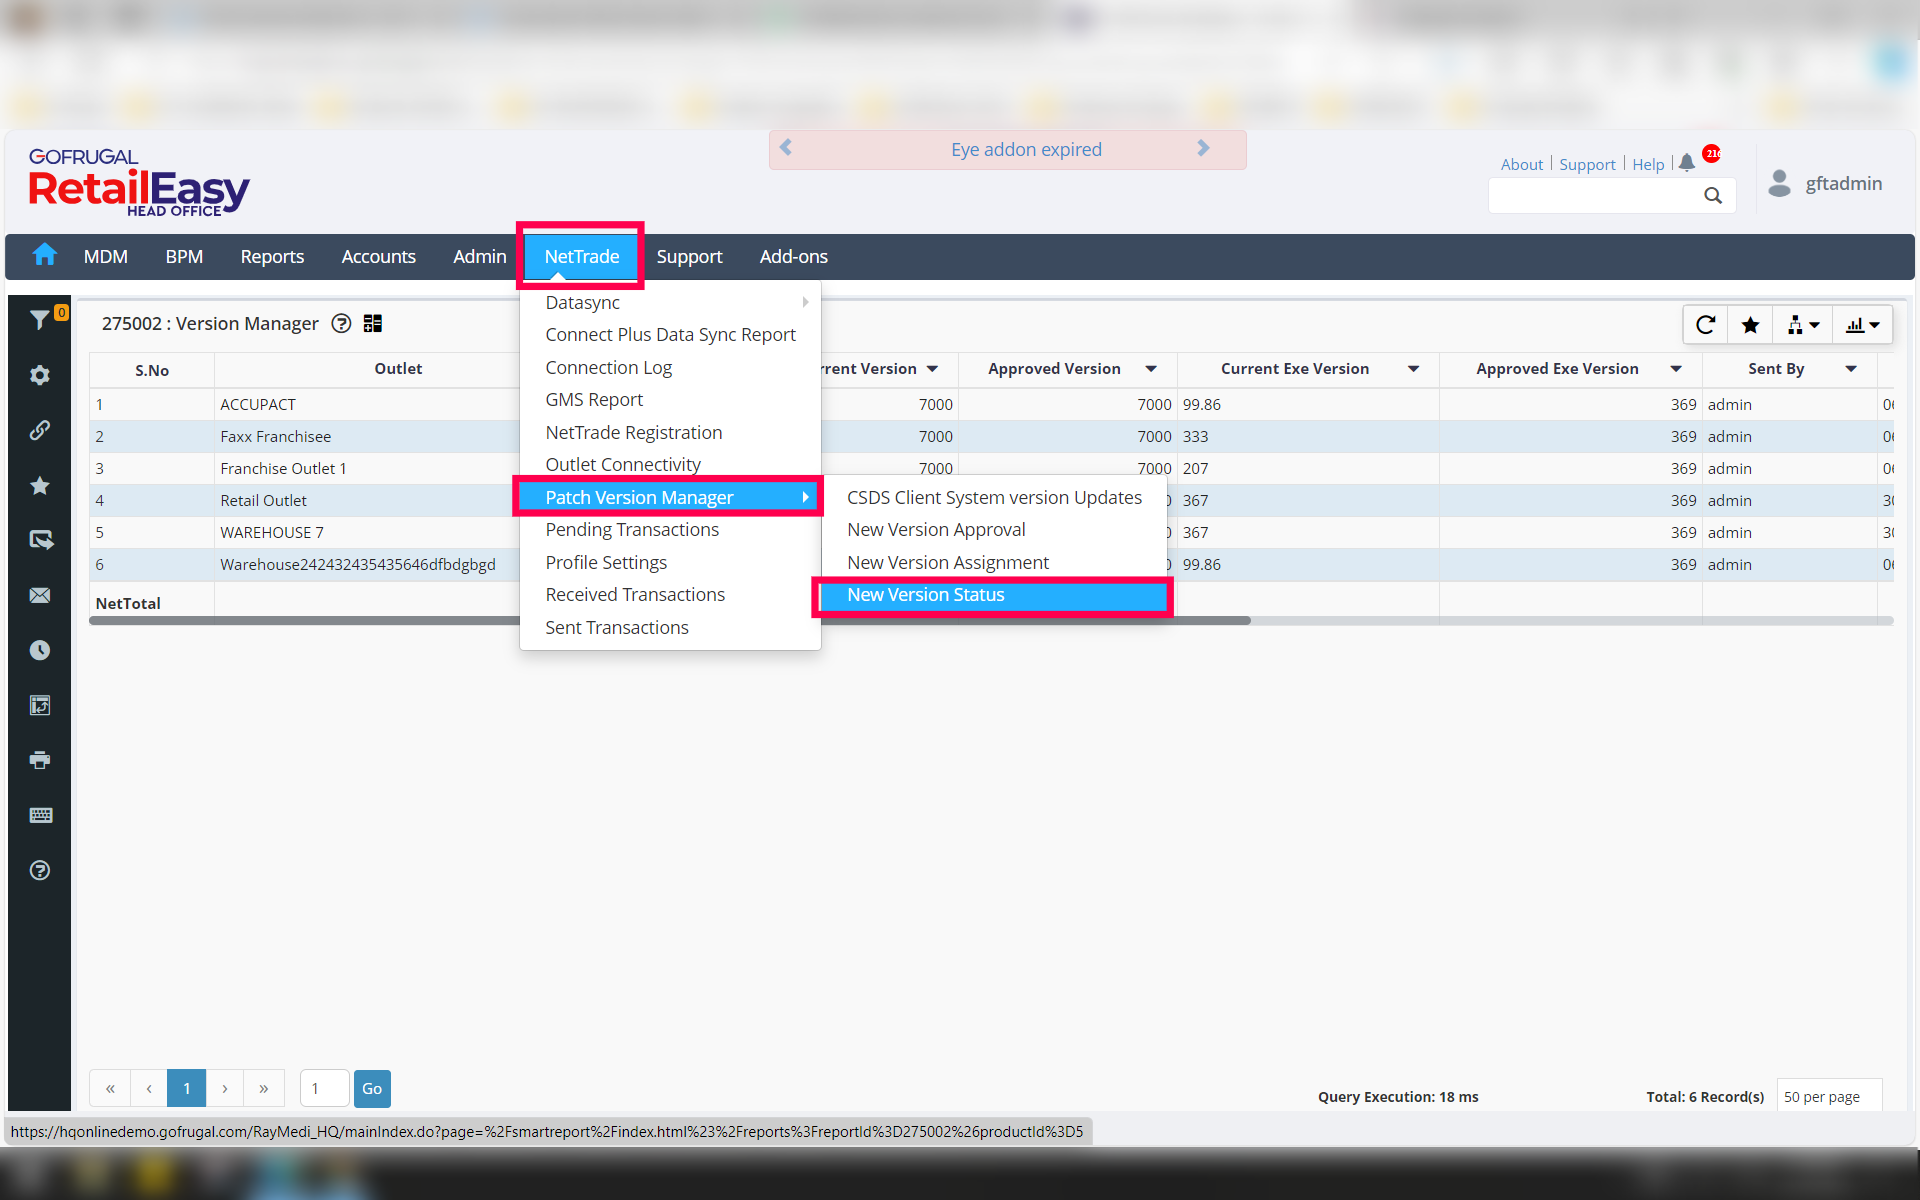Open the 50 per page selector

(1828, 1097)
